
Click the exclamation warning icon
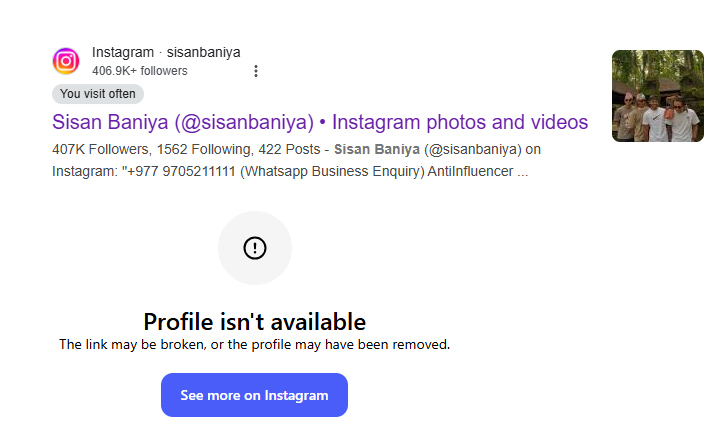pyautogui.click(x=255, y=248)
